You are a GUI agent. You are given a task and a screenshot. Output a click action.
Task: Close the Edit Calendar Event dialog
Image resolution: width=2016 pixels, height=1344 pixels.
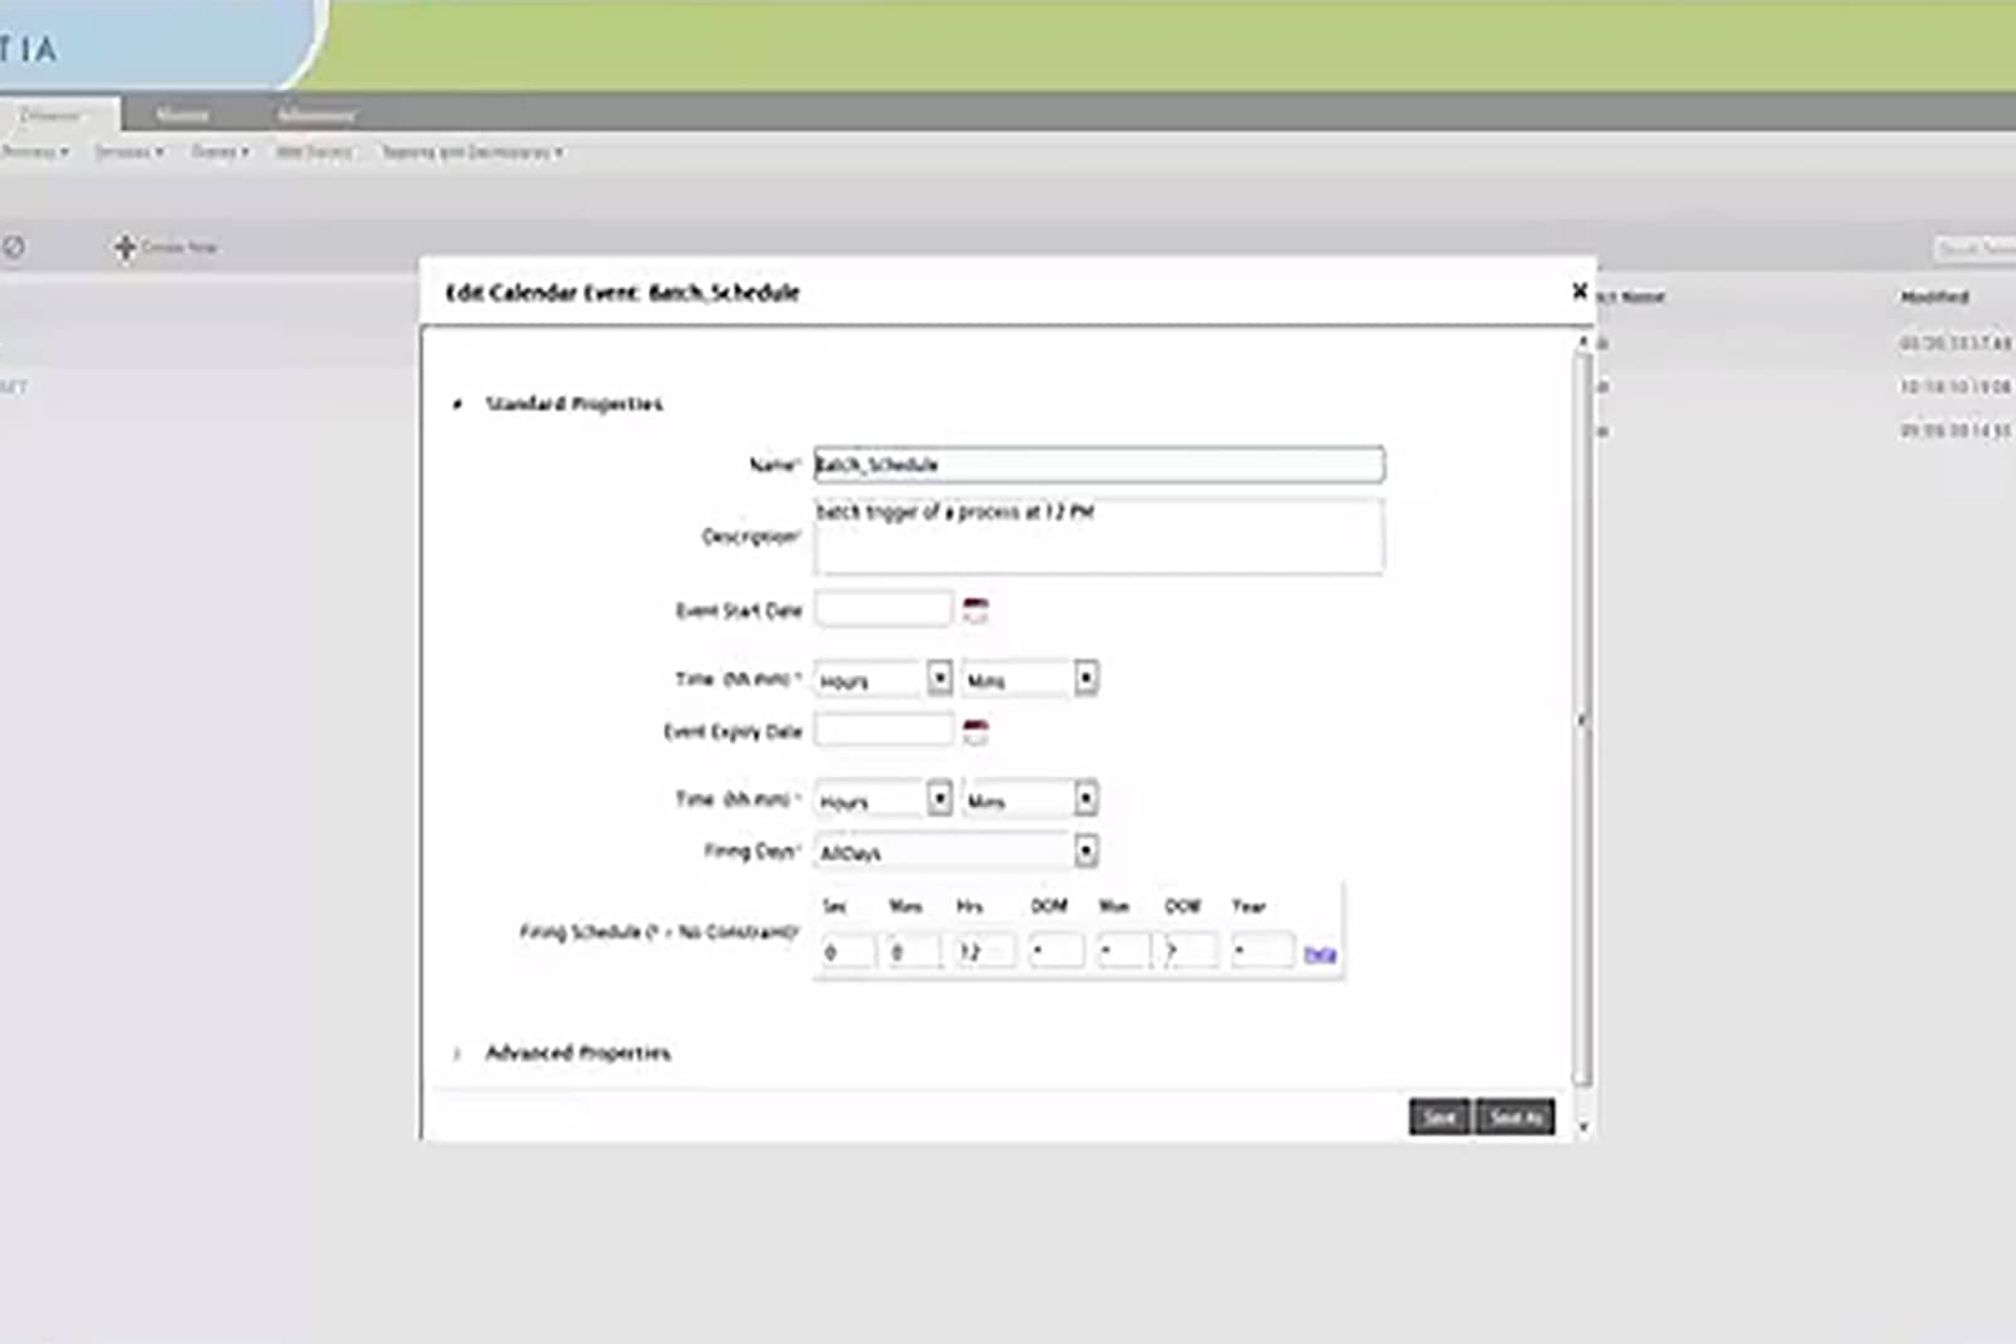(x=1579, y=291)
